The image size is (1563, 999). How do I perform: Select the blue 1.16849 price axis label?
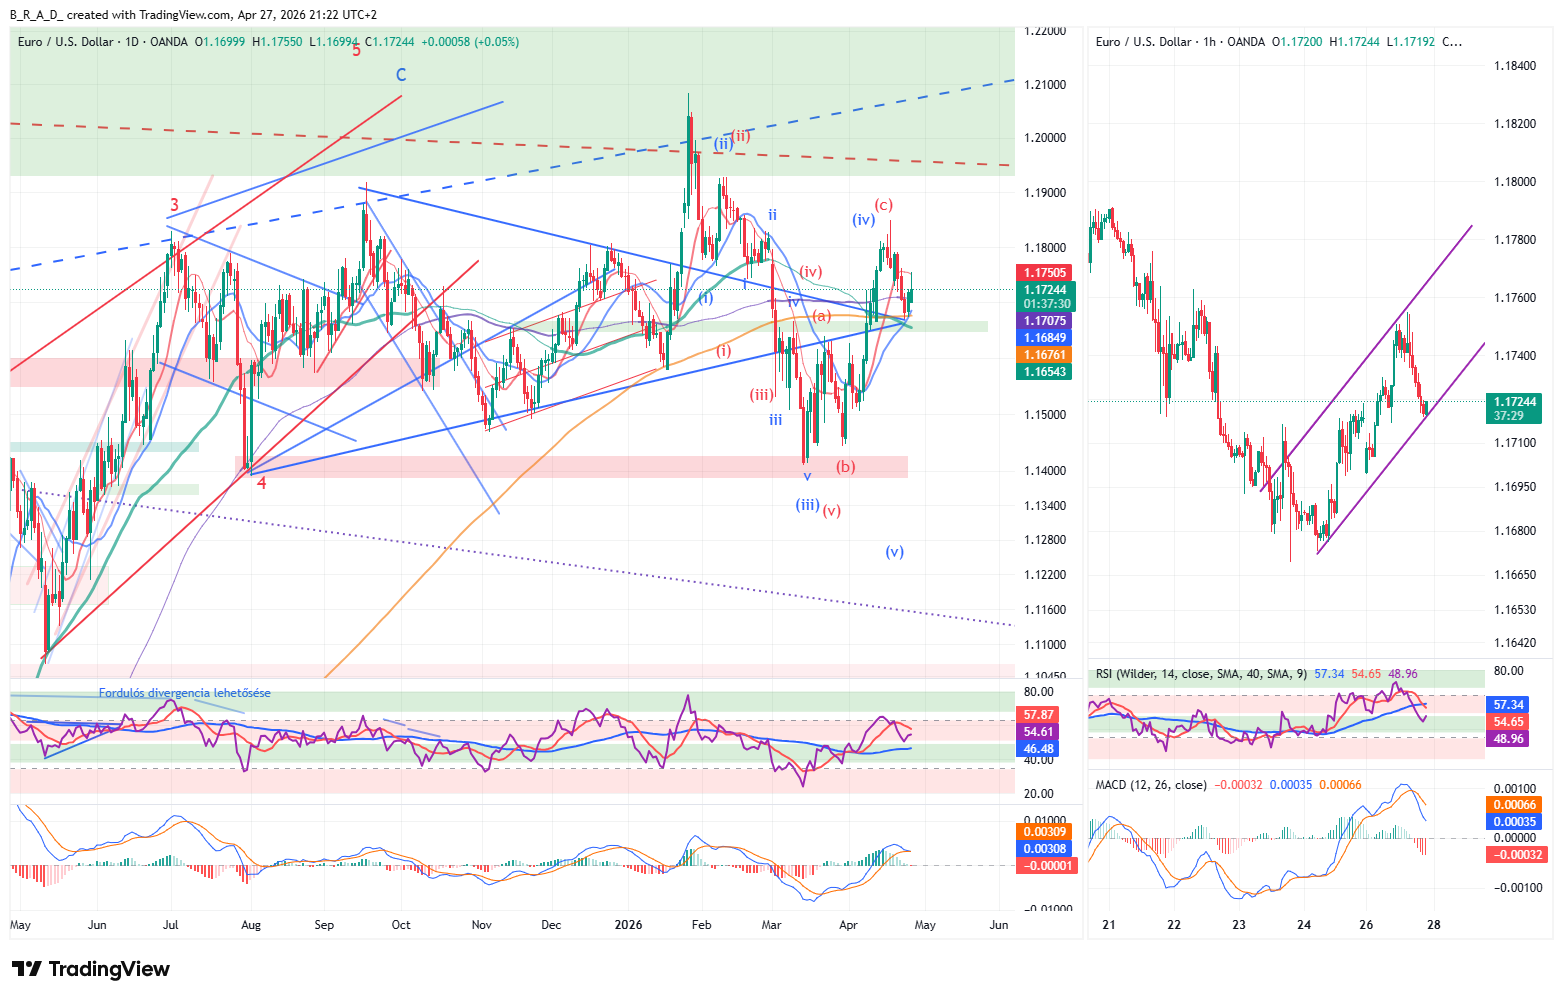click(x=1044, y=338)
